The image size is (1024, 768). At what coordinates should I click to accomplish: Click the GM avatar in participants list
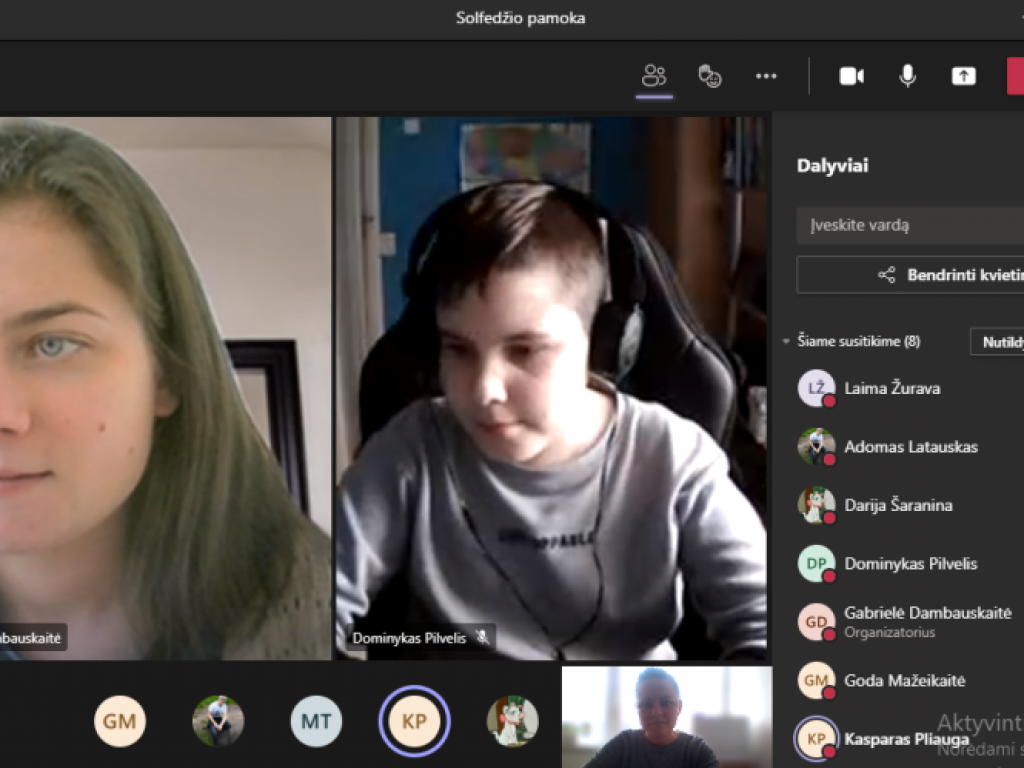point(816,680)
